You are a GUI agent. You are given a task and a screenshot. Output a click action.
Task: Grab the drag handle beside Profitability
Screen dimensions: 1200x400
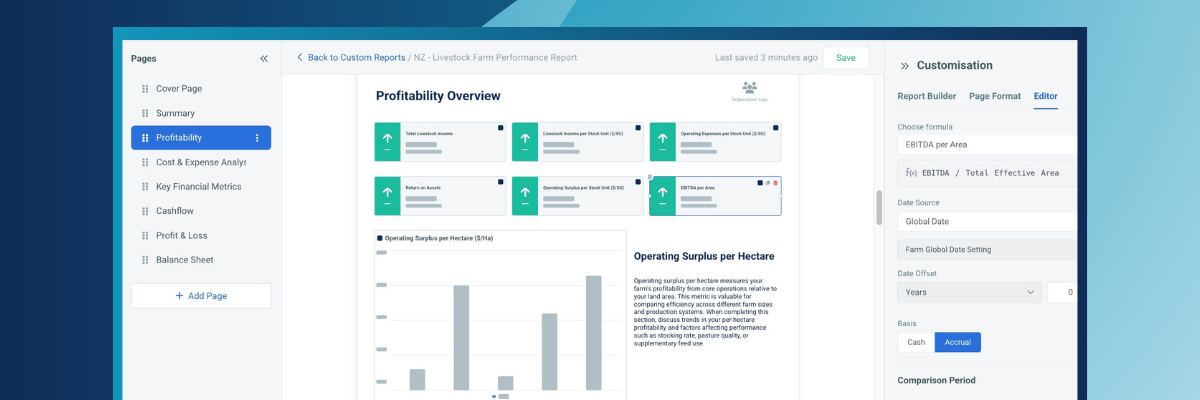point(145,138)
